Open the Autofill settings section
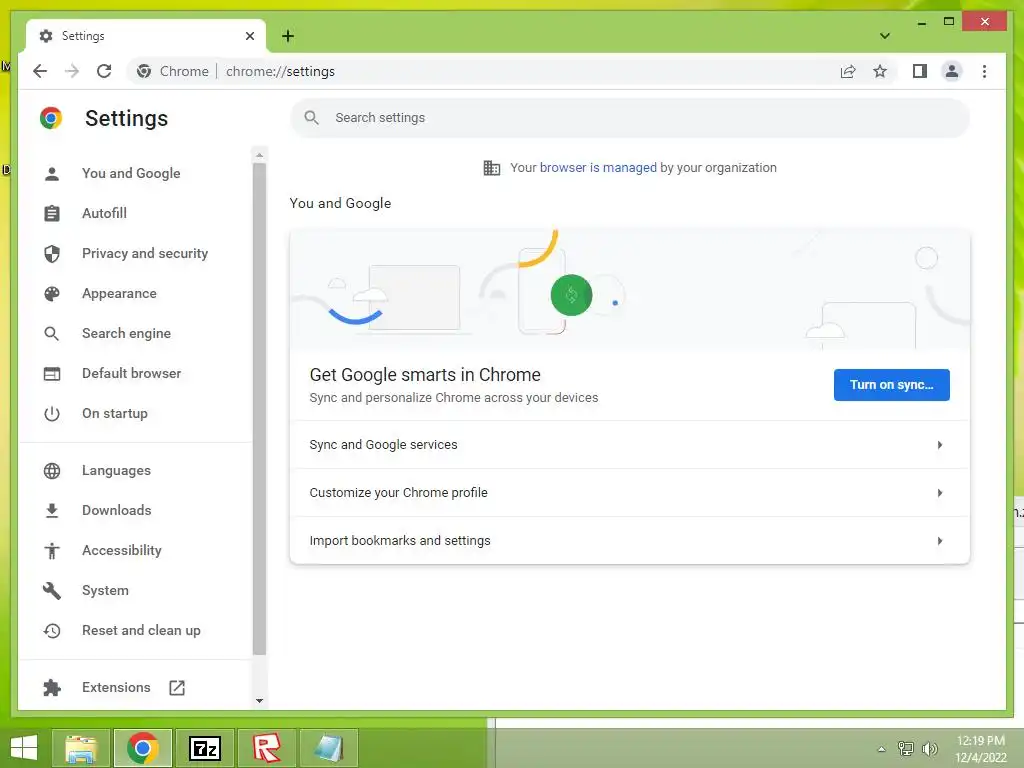The width and height of the screenshot is (1024, 768). pos(104,214)
